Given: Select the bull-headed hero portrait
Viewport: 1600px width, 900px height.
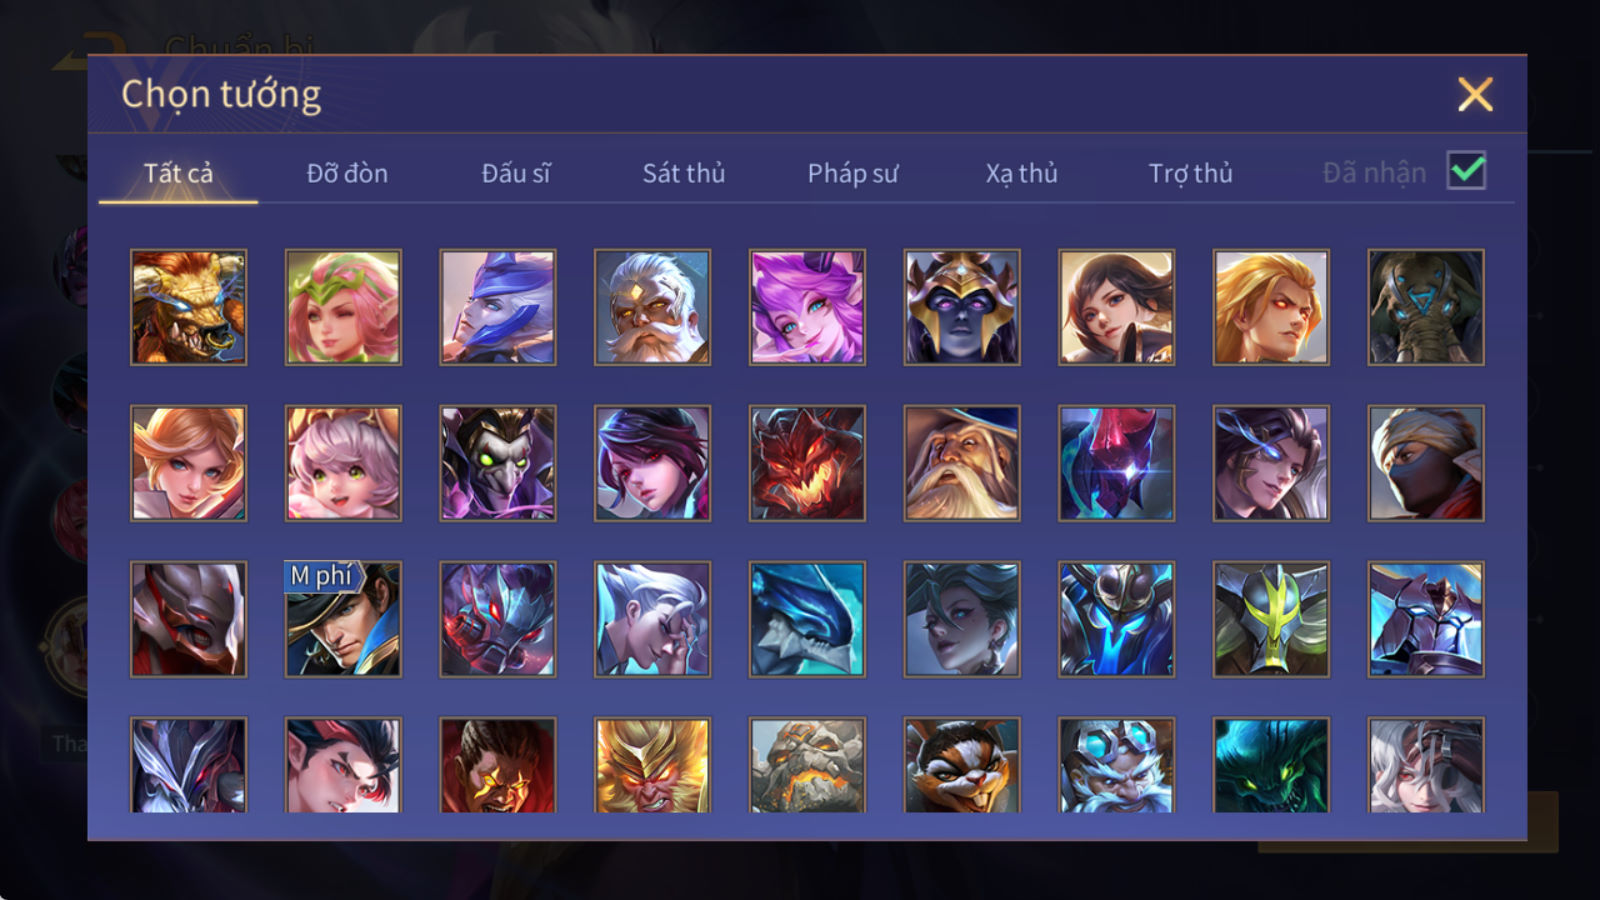Looking at the screenshot, I should tap(189, 307).
